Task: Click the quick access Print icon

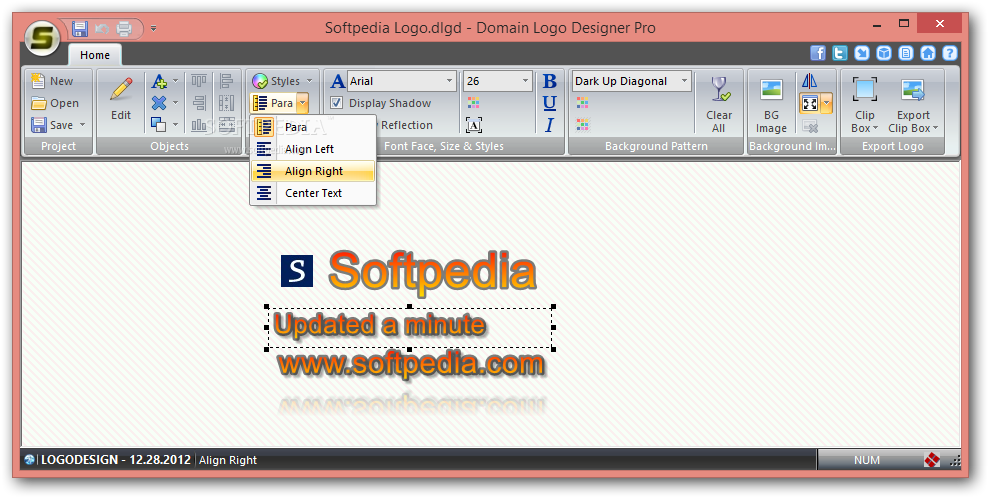Action: pyautogui.click(x=124, y=28)
